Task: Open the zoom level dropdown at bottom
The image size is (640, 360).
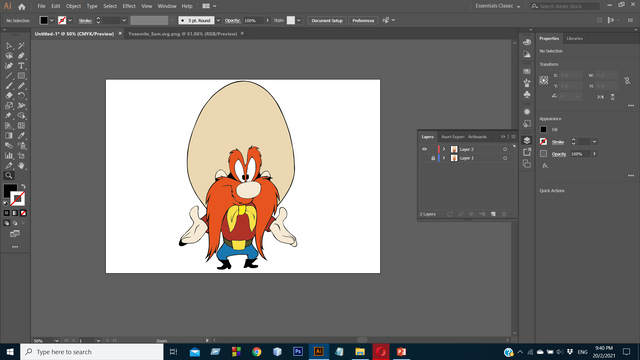Action: (x=56, y=340)
